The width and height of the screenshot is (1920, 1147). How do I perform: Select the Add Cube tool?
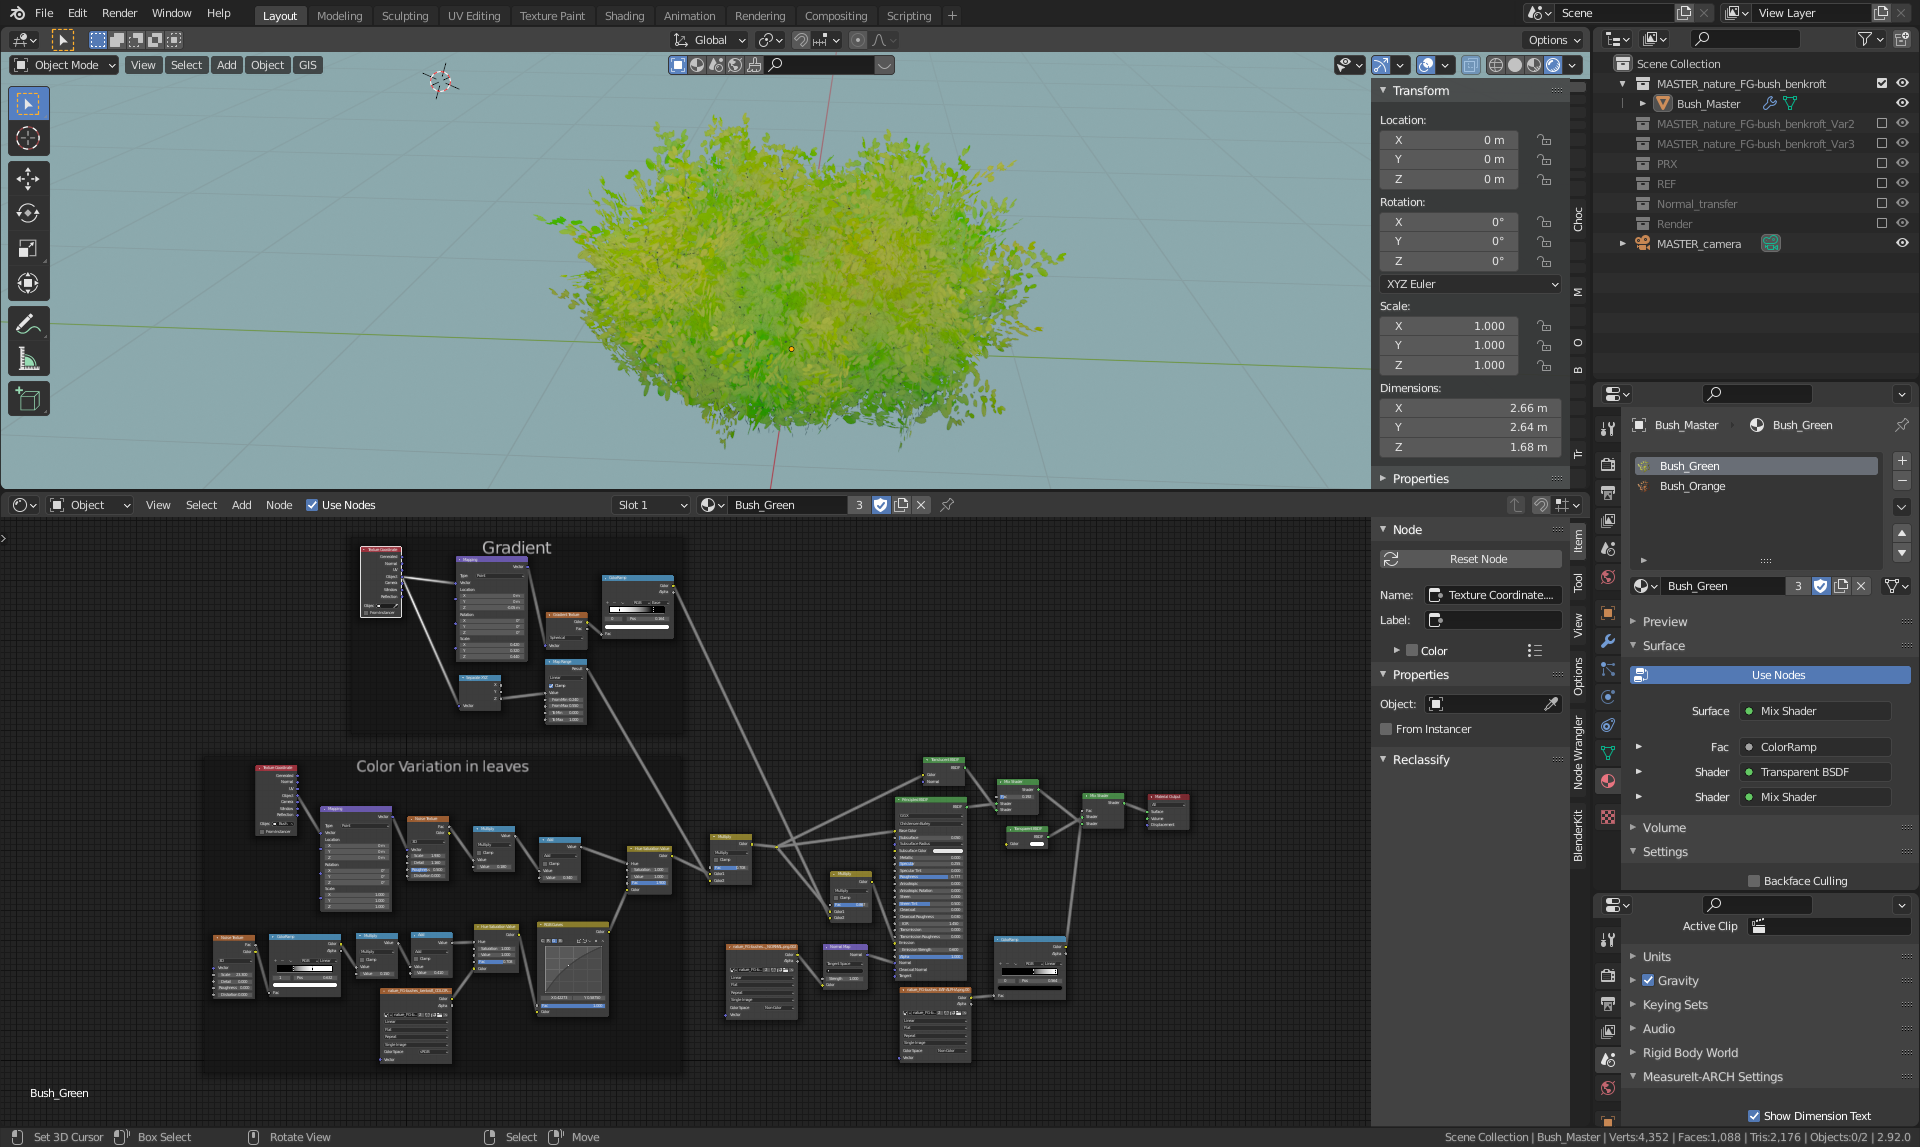[28, 400]
